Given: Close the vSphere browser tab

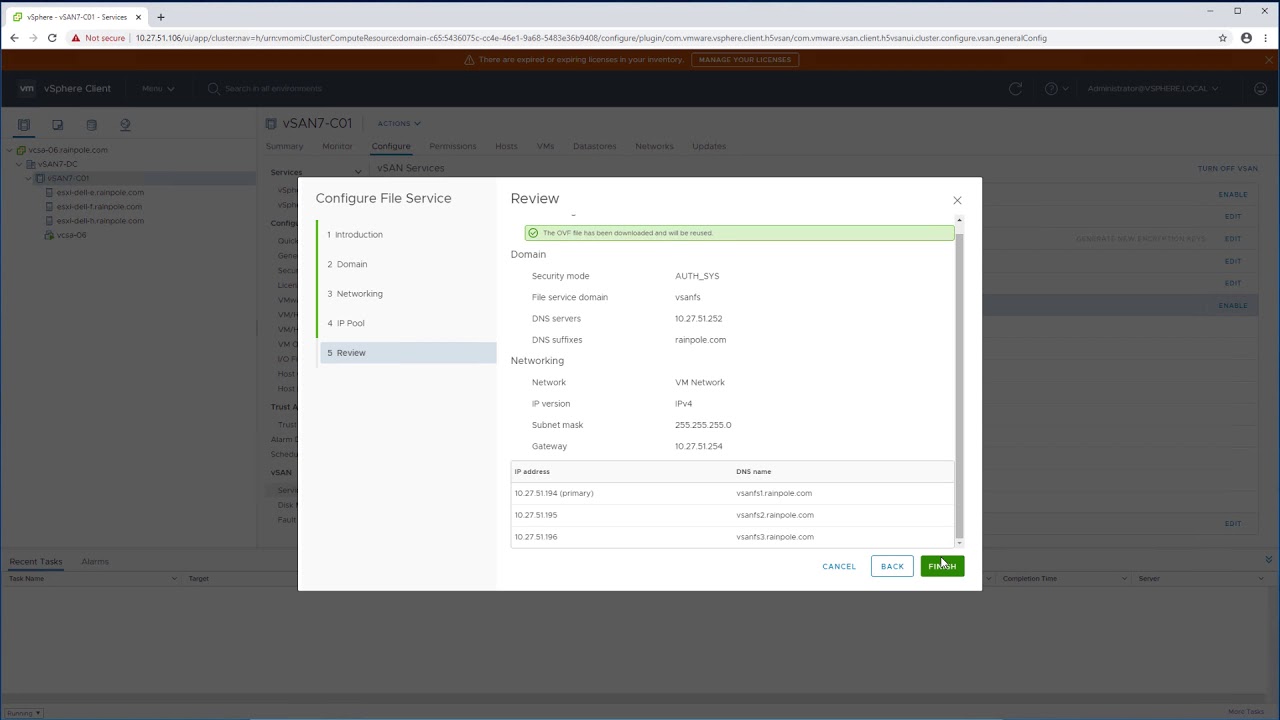Looking at the screenshot, I should pyautogui.click(x=138, y=17).
